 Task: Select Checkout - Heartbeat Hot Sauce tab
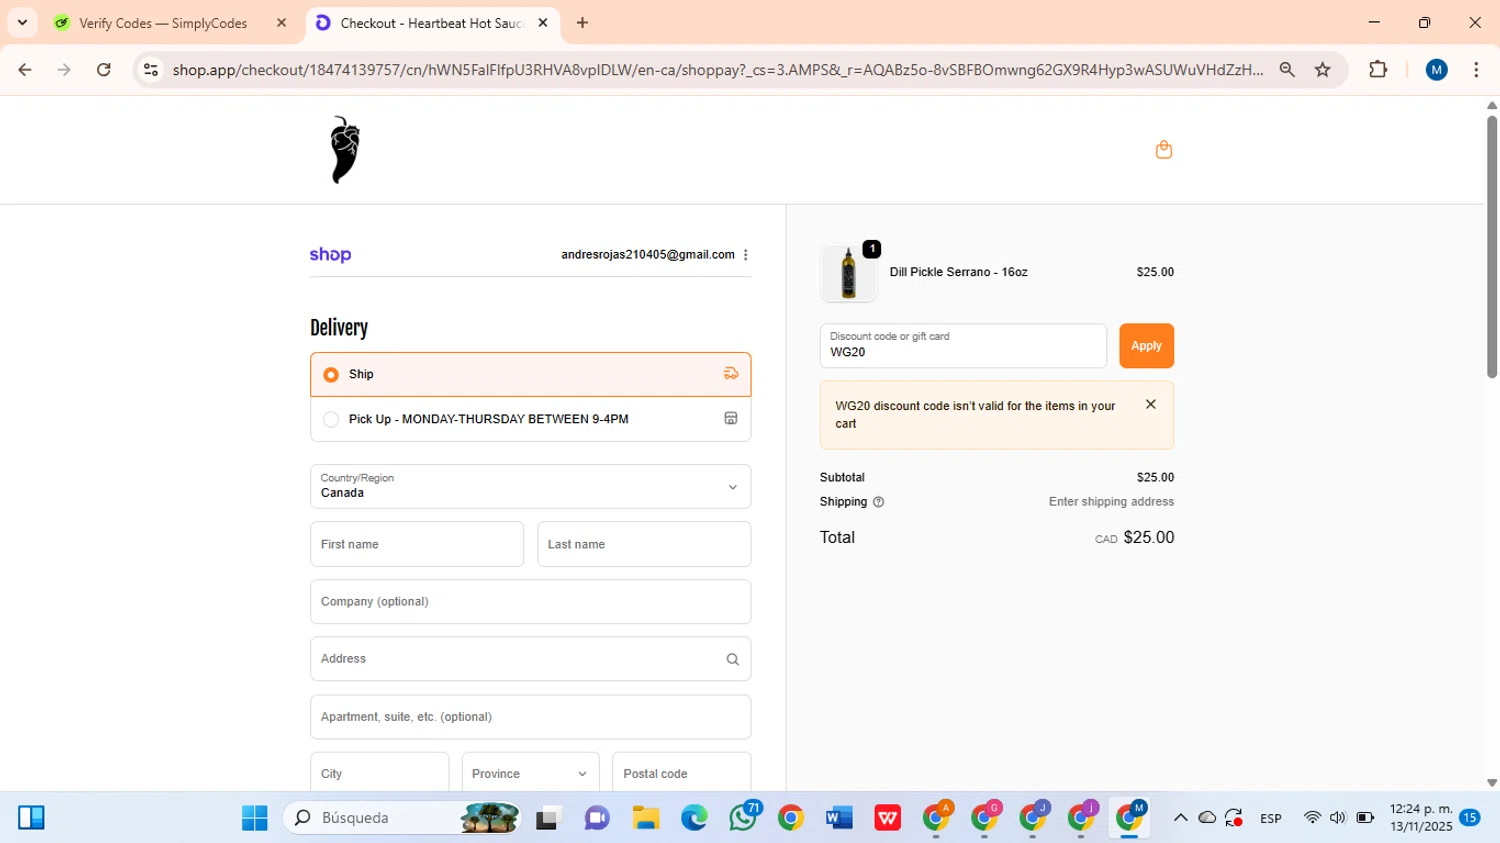tap(433, 23)
